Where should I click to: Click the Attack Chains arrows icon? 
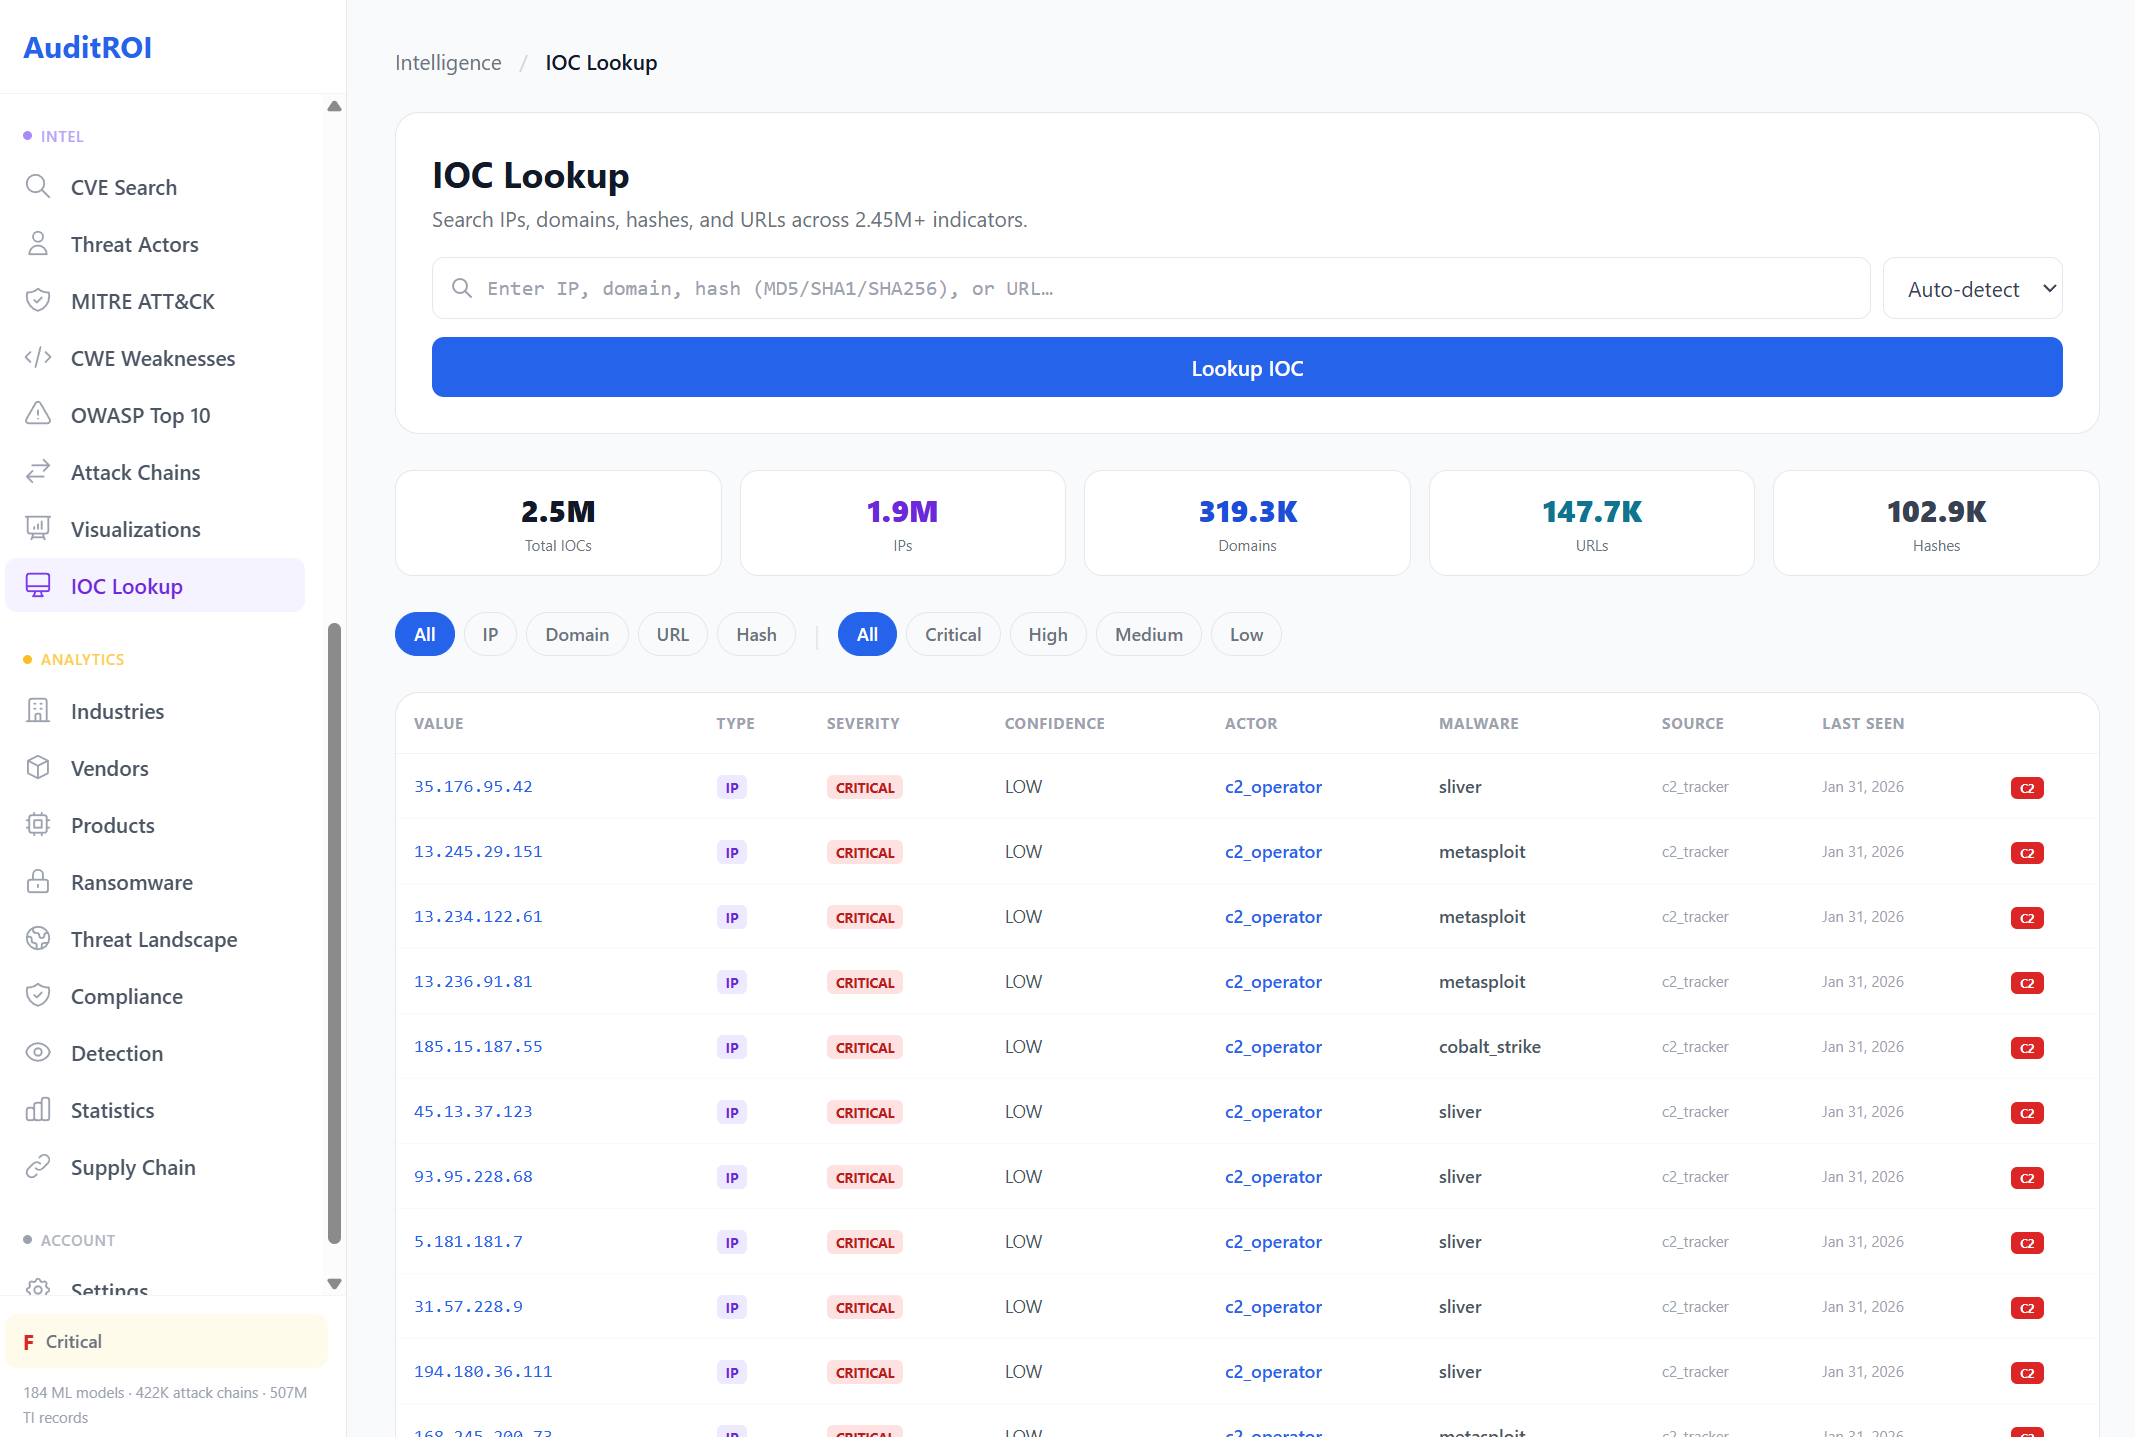pos(38,471)
